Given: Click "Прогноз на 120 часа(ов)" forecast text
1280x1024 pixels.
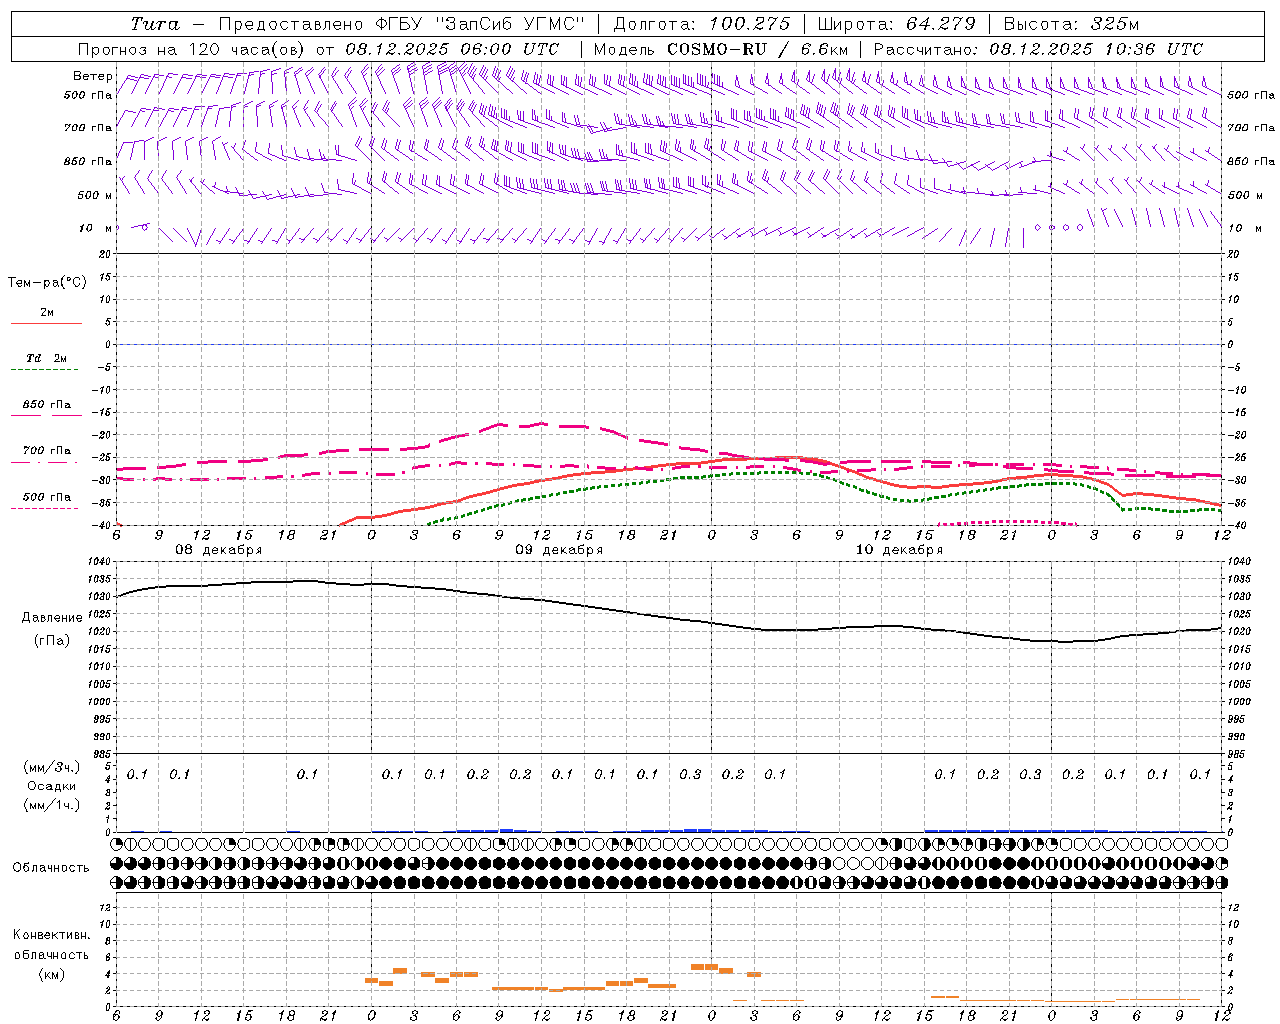Looking at the screenshot, I should 193,49.
